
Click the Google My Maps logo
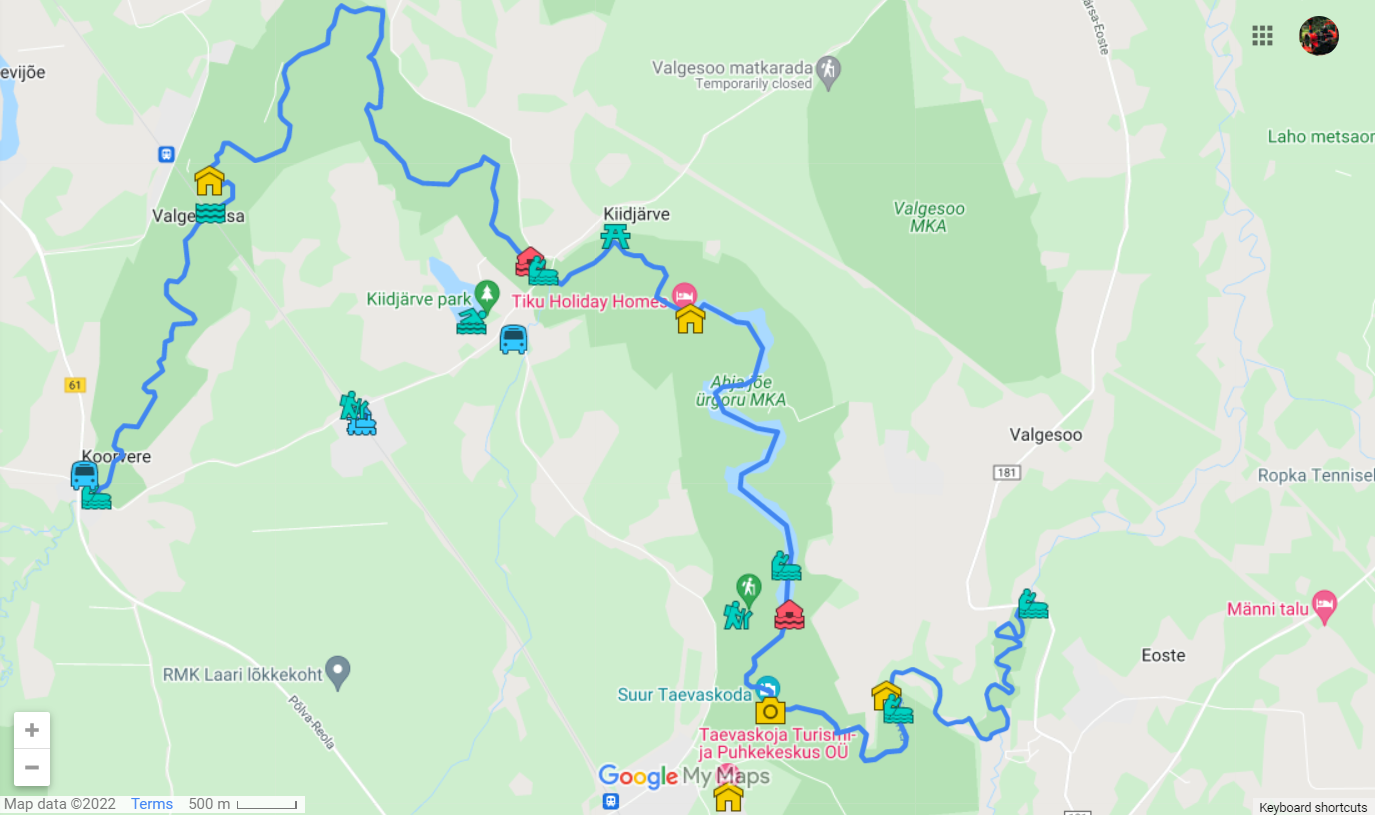684,776
